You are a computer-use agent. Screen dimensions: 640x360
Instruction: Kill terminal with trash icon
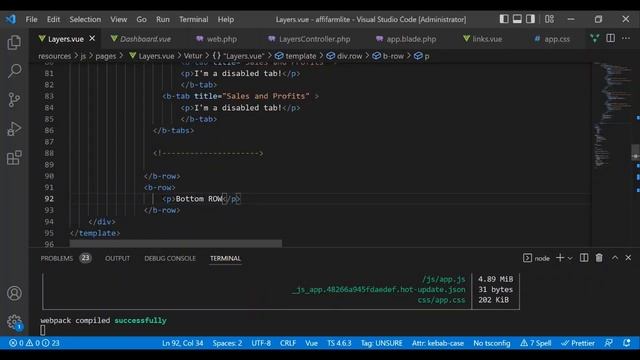(x=599, y=258)
